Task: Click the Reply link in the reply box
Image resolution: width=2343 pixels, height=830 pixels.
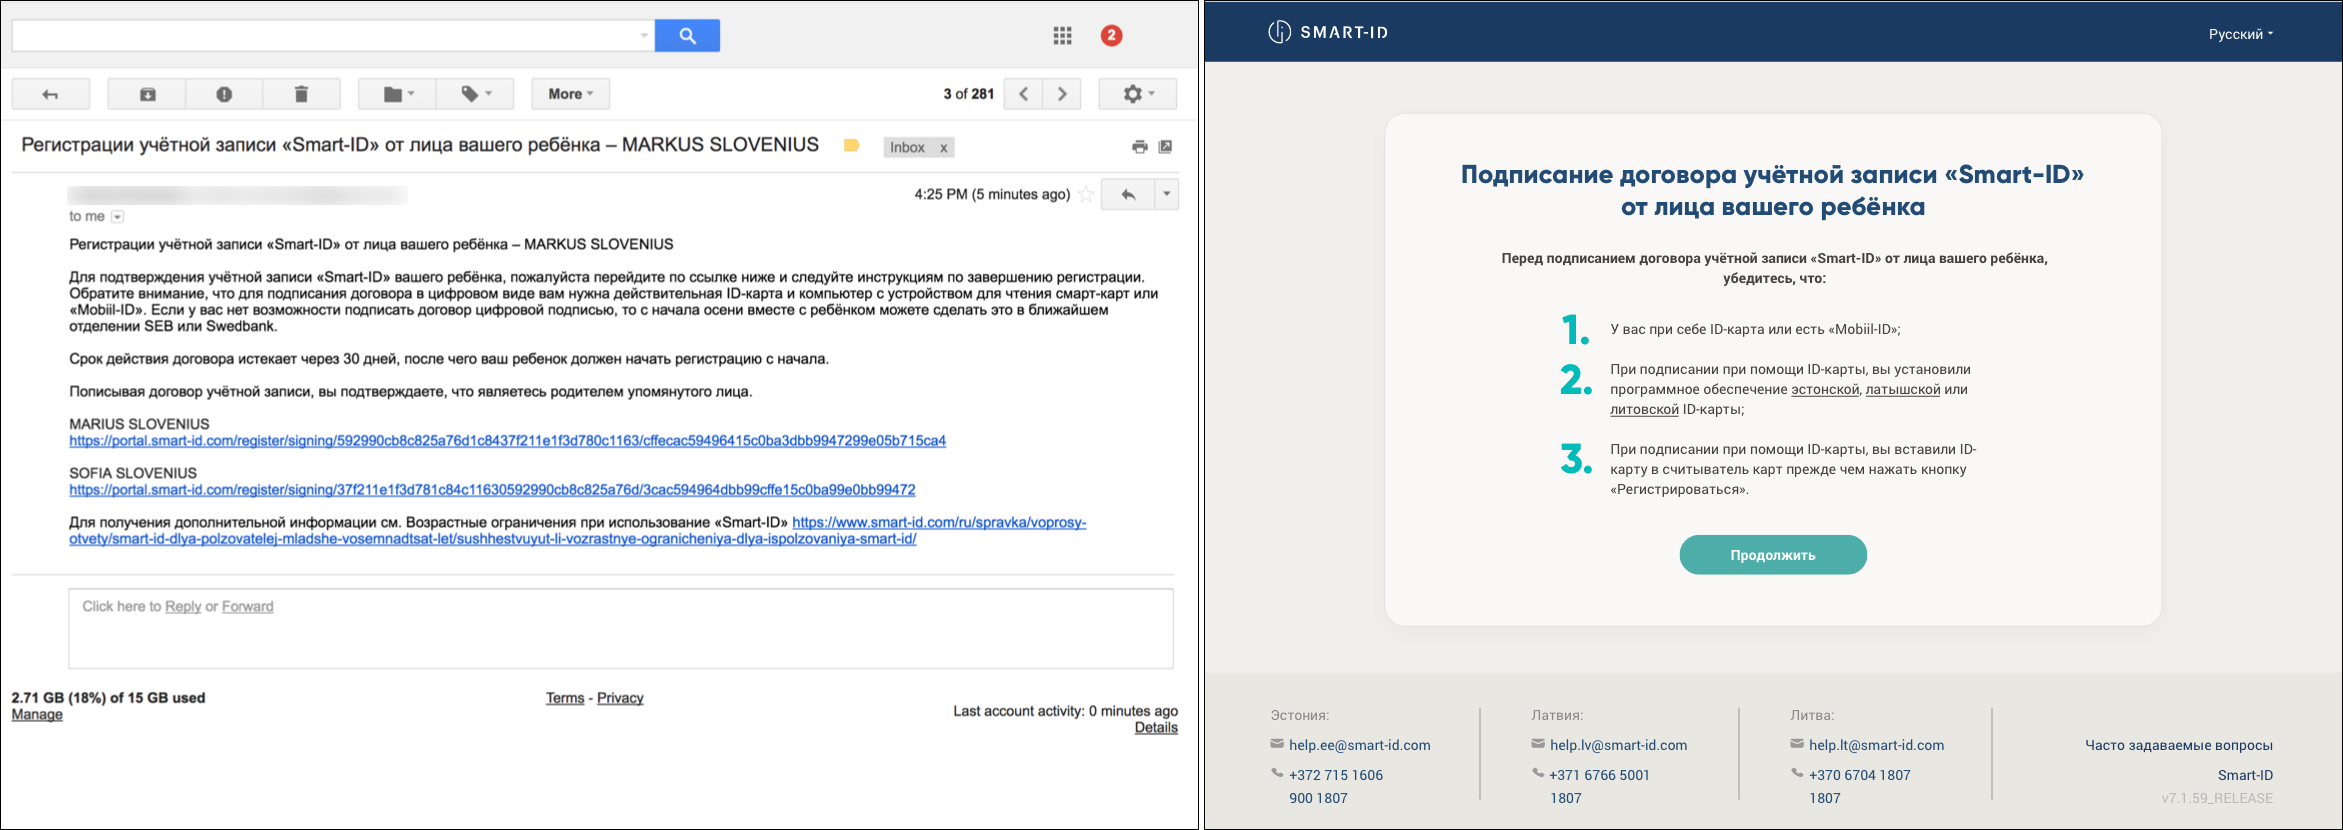Action: 183,606
